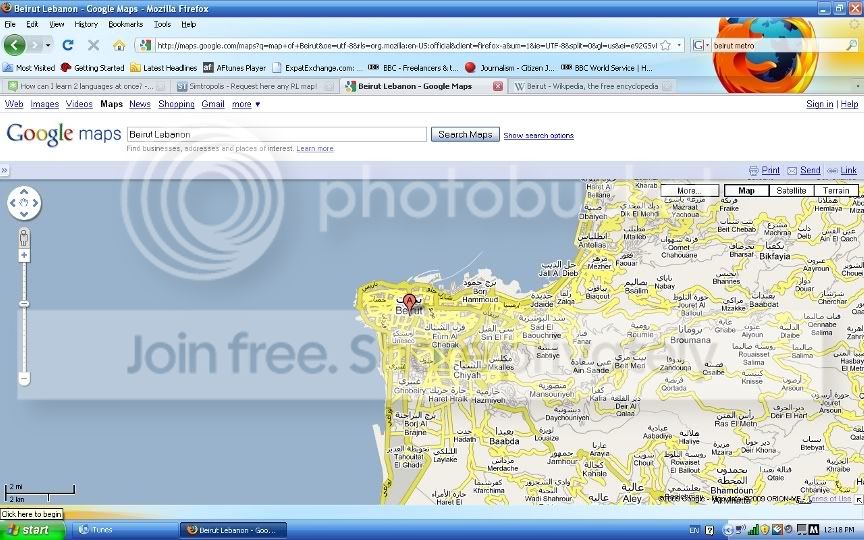
Task: Click the Search Maps button
Action: pos(465,134)
